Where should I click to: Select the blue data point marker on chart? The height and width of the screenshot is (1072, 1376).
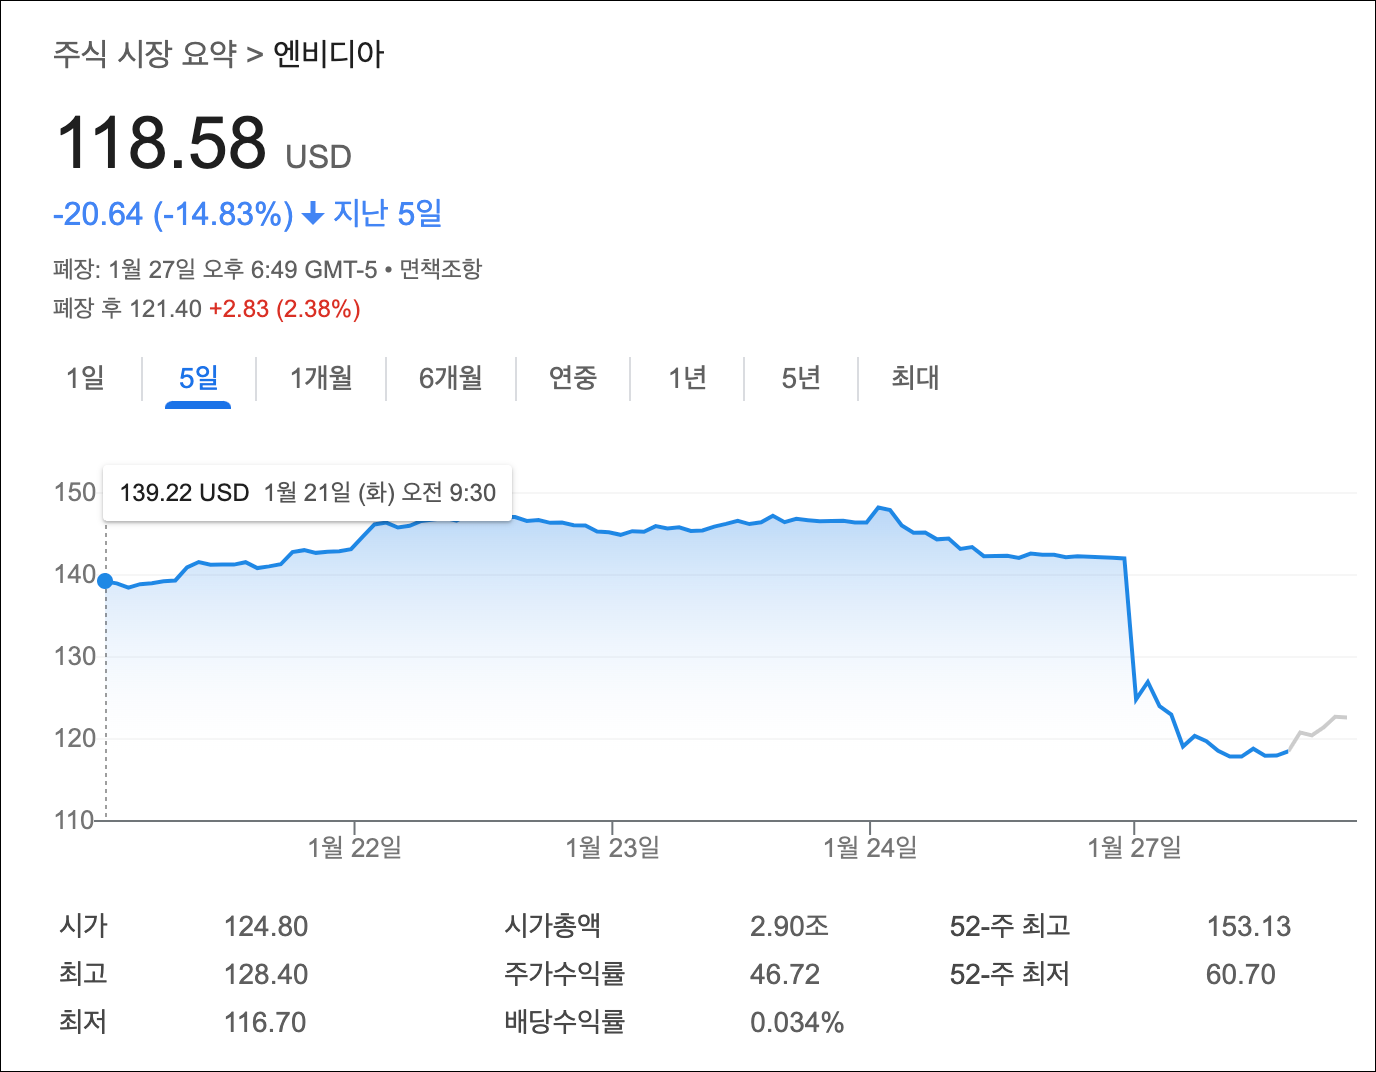coord(105,579)
